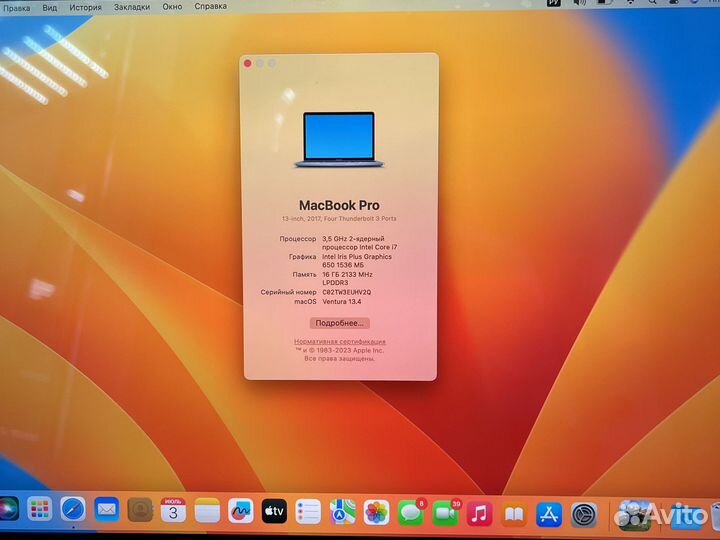This screenshot has height=540, width=720.
Task: Click the Подробнее… button
Action: (x=339, y=323)
